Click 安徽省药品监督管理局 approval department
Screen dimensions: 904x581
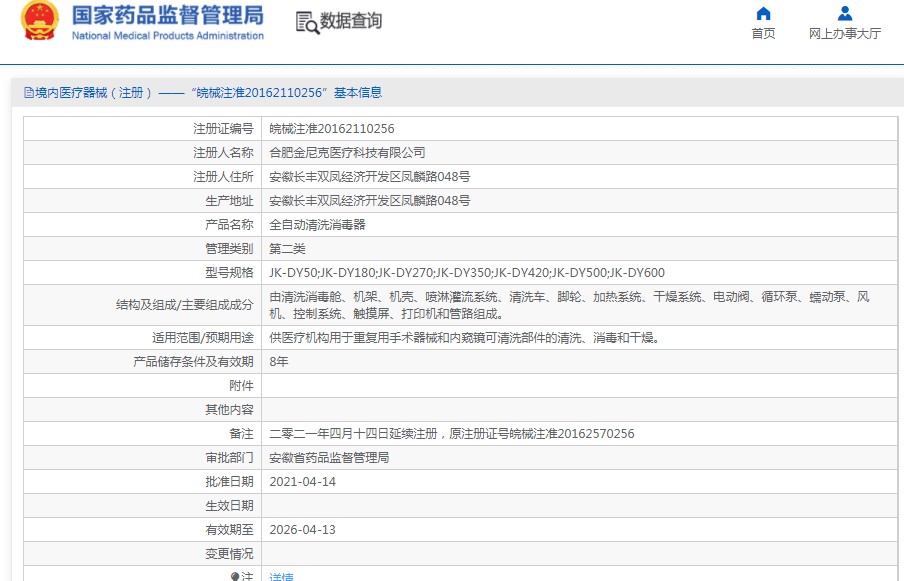(x=329, y=458)
